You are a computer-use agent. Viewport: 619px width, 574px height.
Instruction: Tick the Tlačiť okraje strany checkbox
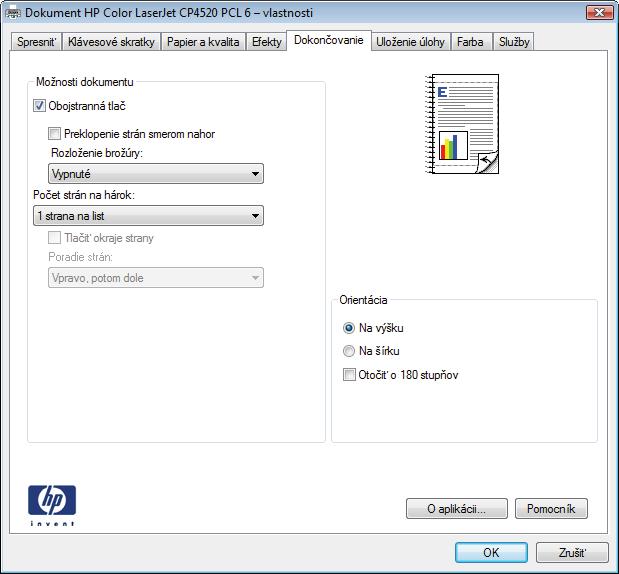point(54,238)
